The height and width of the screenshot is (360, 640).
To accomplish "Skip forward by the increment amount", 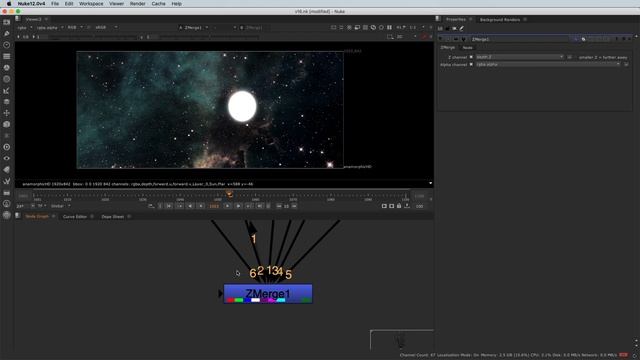I will click(x=294, y=206).
